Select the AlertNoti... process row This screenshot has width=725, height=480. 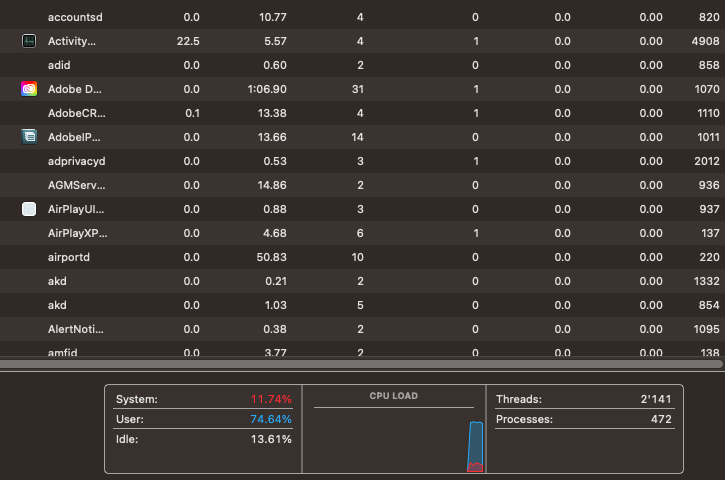click(x=362, y=330)
